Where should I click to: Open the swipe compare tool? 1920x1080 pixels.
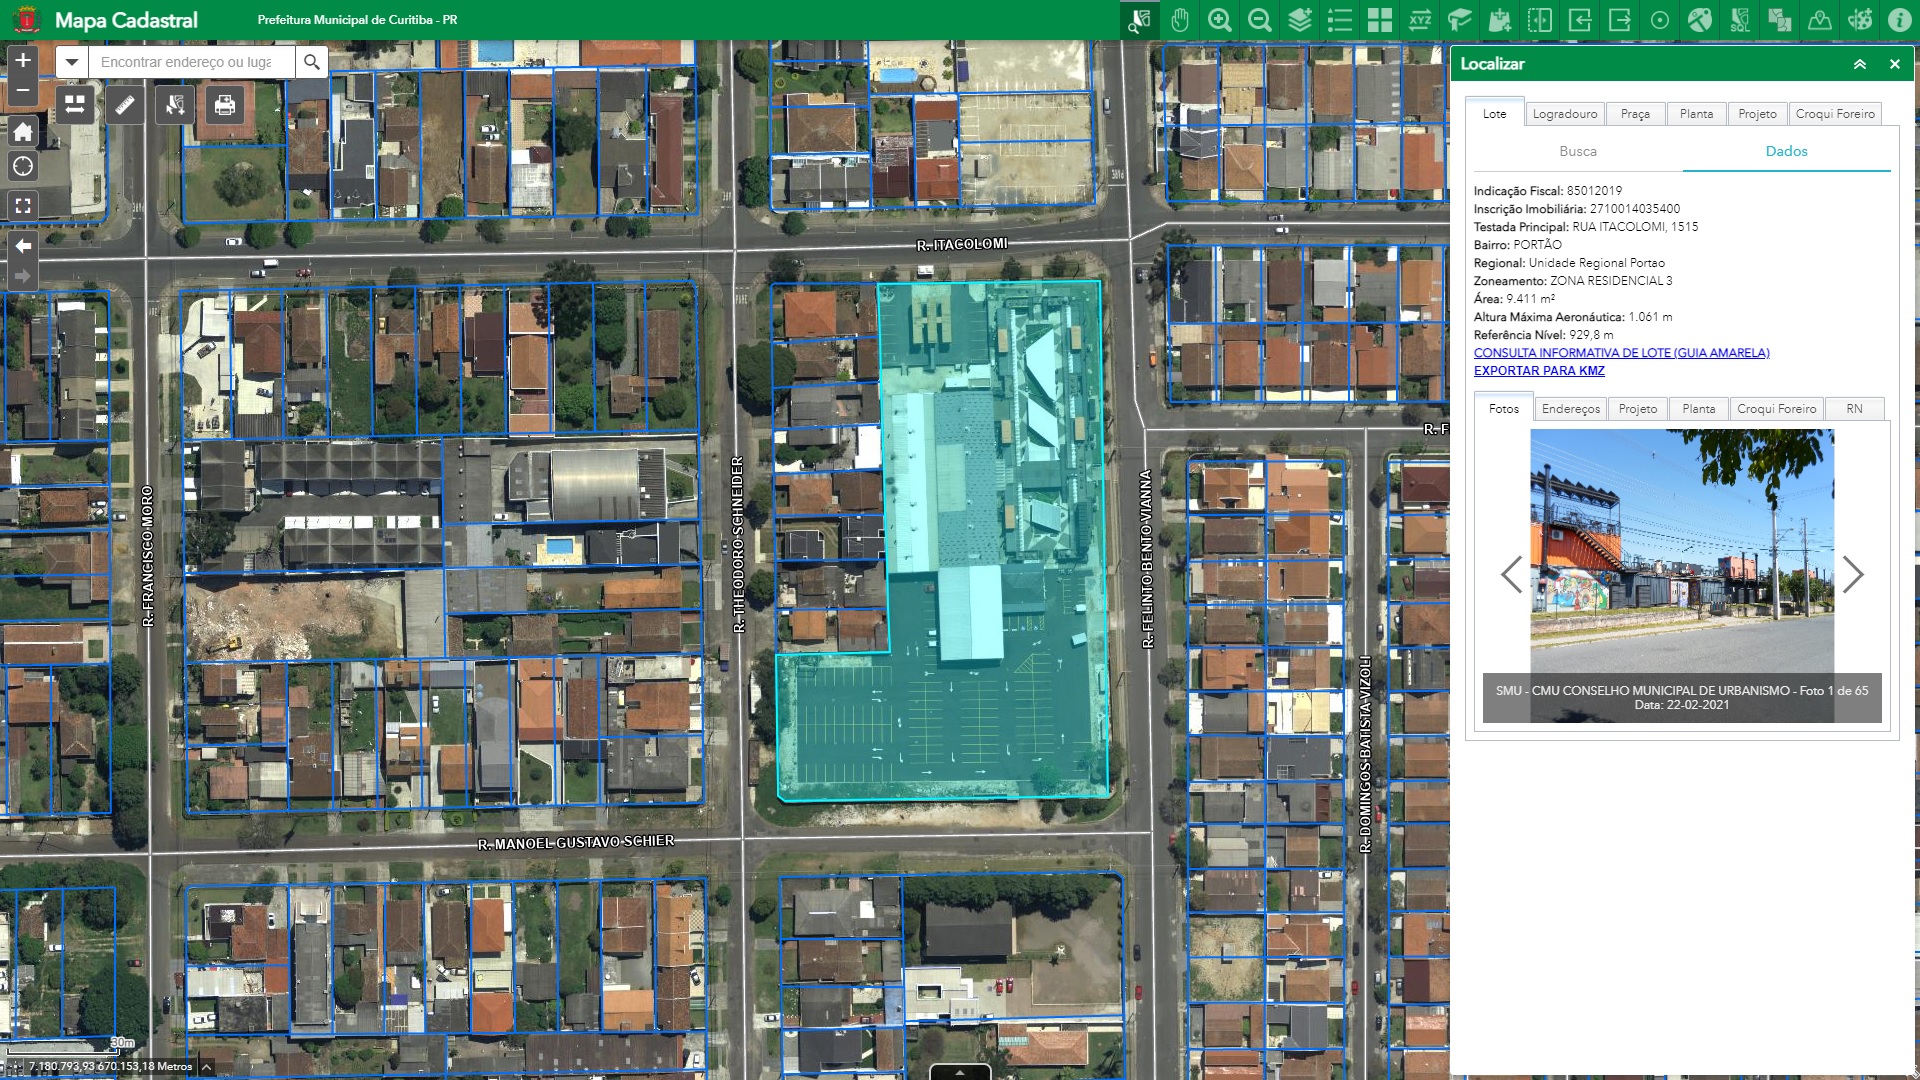pyautogui.click(x=1540, y=20)
